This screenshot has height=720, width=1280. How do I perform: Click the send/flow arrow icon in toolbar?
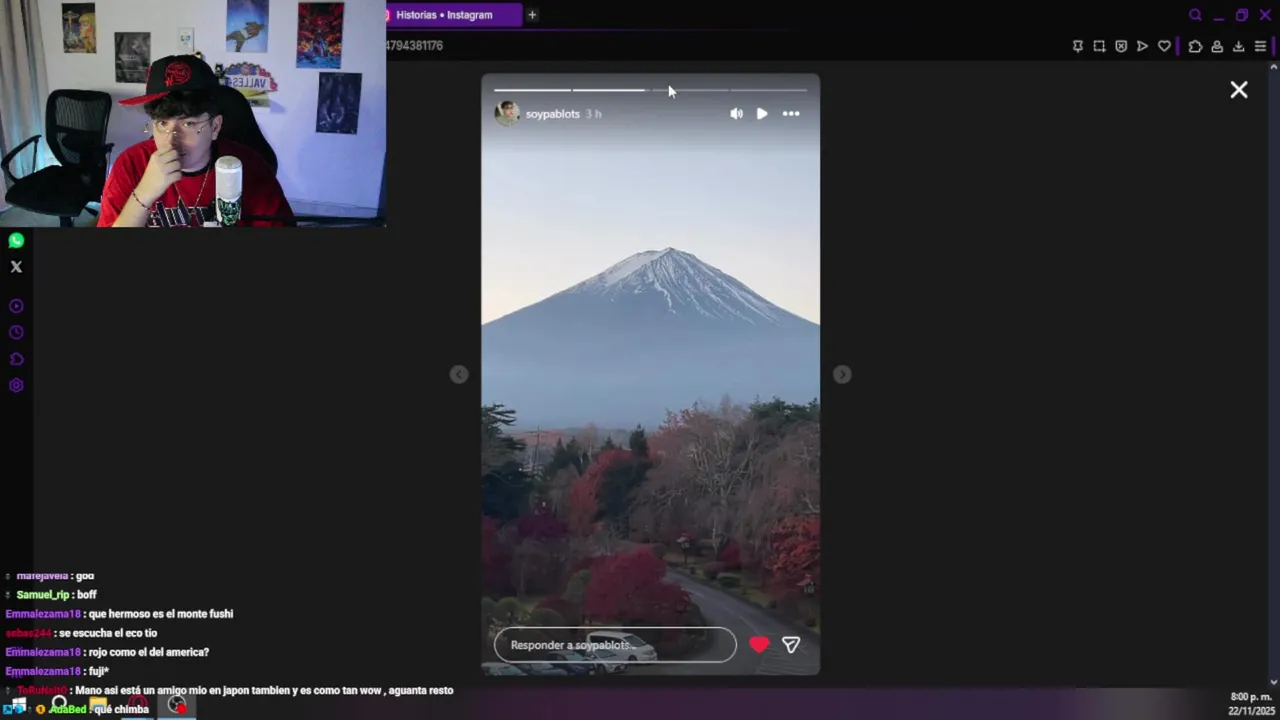[1142, 46]
